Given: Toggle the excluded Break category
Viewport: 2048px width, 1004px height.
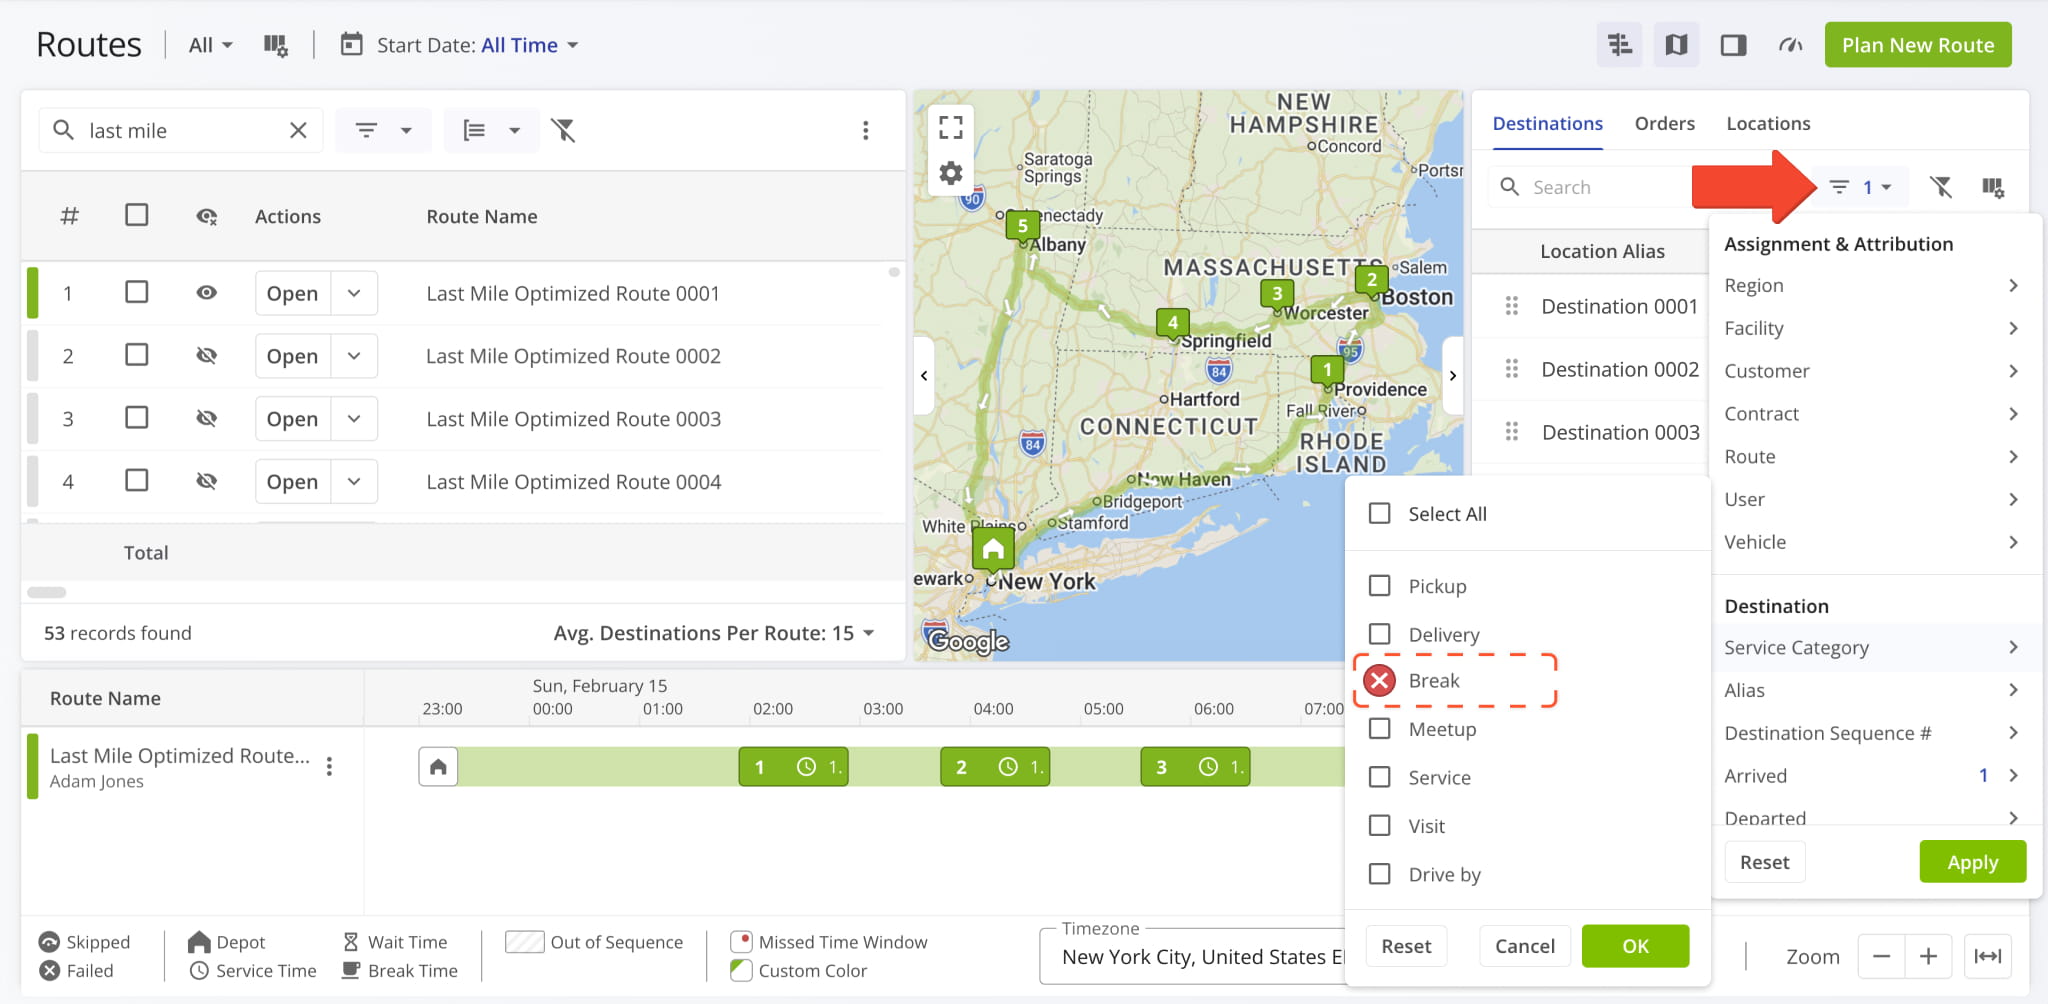Looking at the screenshot, I should point(1380,681).
